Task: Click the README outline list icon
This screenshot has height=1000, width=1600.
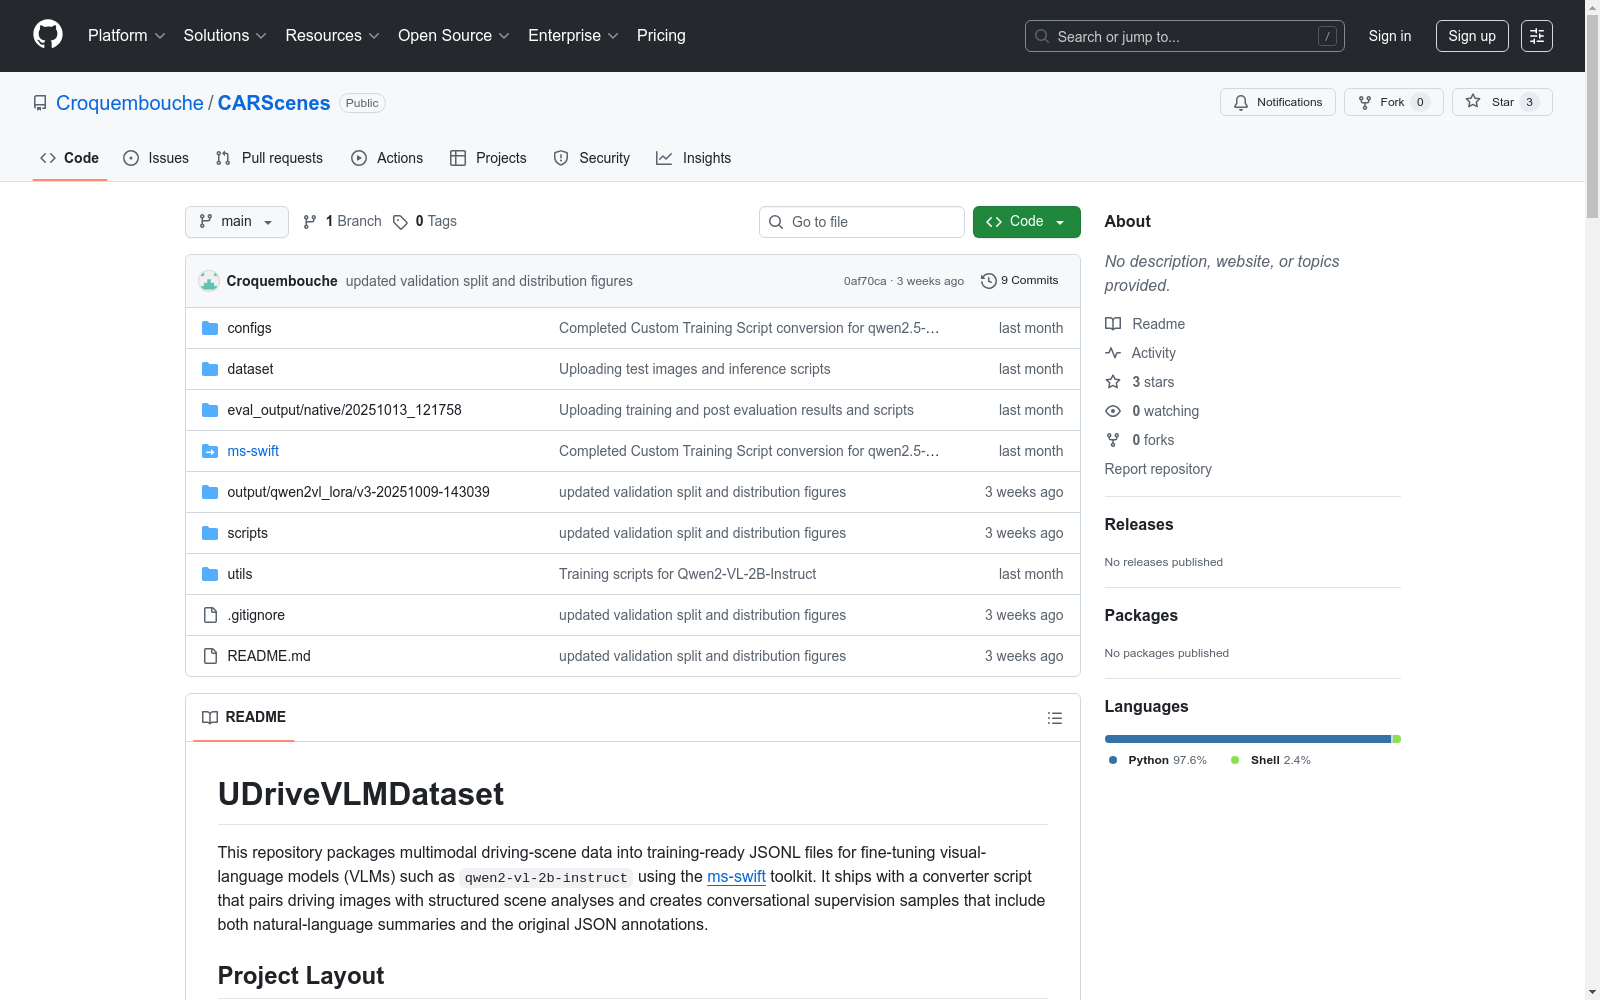Action: (1054, 718)
